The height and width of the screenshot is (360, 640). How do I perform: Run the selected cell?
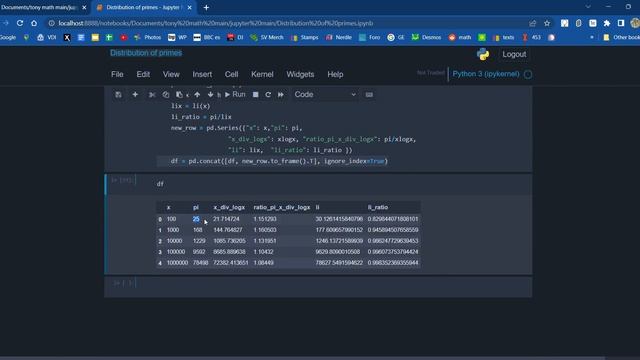click(x=235, y=95)
